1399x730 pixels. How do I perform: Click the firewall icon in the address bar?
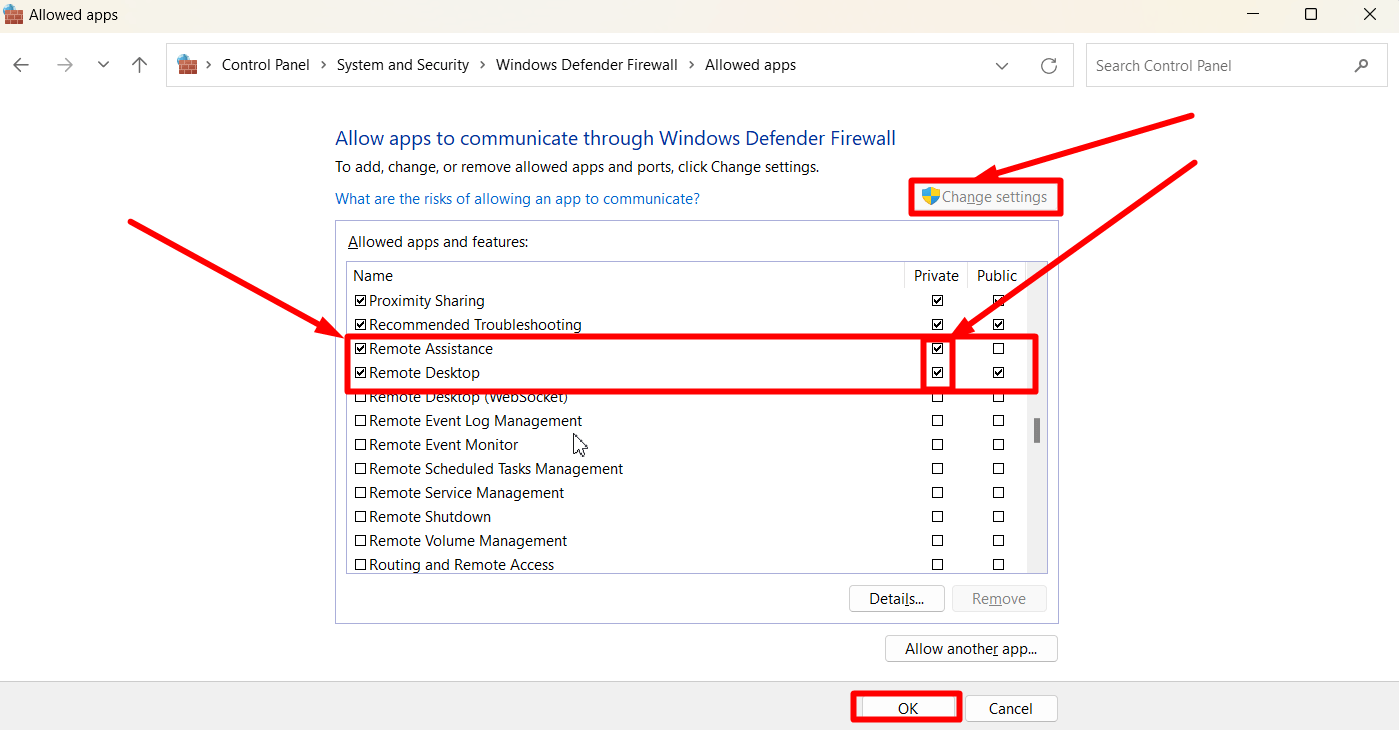click(x=187, y=64)
